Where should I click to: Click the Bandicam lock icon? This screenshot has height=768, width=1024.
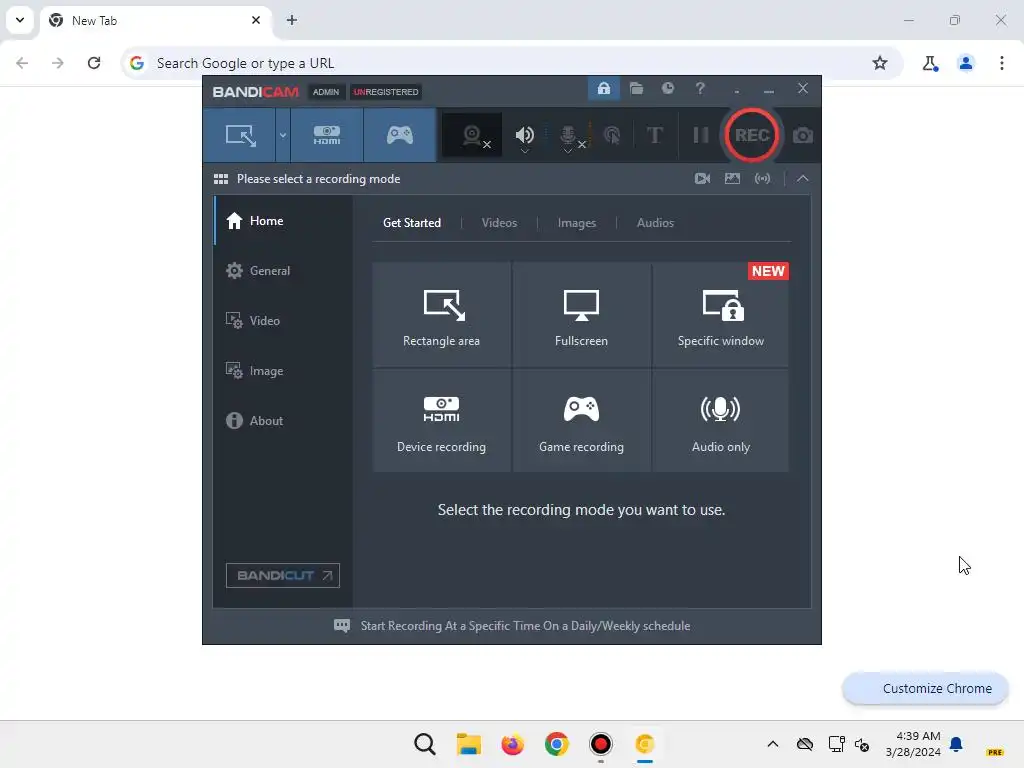[603, 88]
